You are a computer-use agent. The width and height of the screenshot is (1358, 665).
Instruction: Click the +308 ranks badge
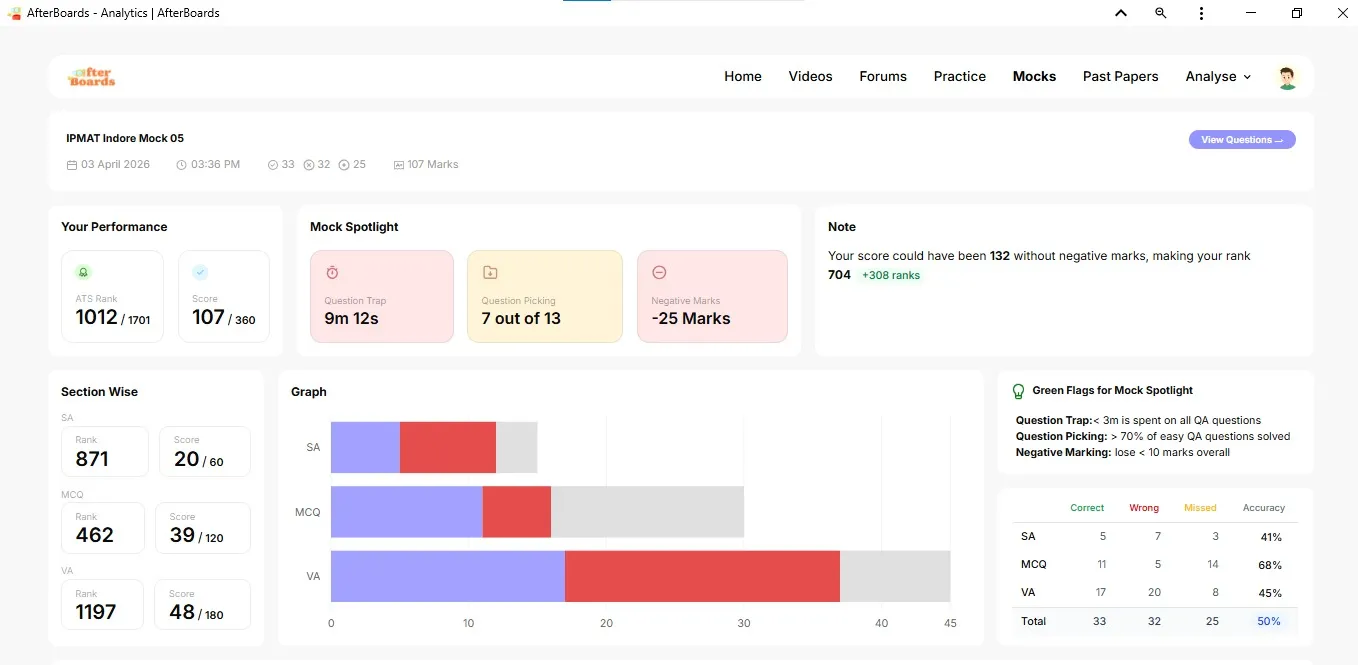click(891, 275)
